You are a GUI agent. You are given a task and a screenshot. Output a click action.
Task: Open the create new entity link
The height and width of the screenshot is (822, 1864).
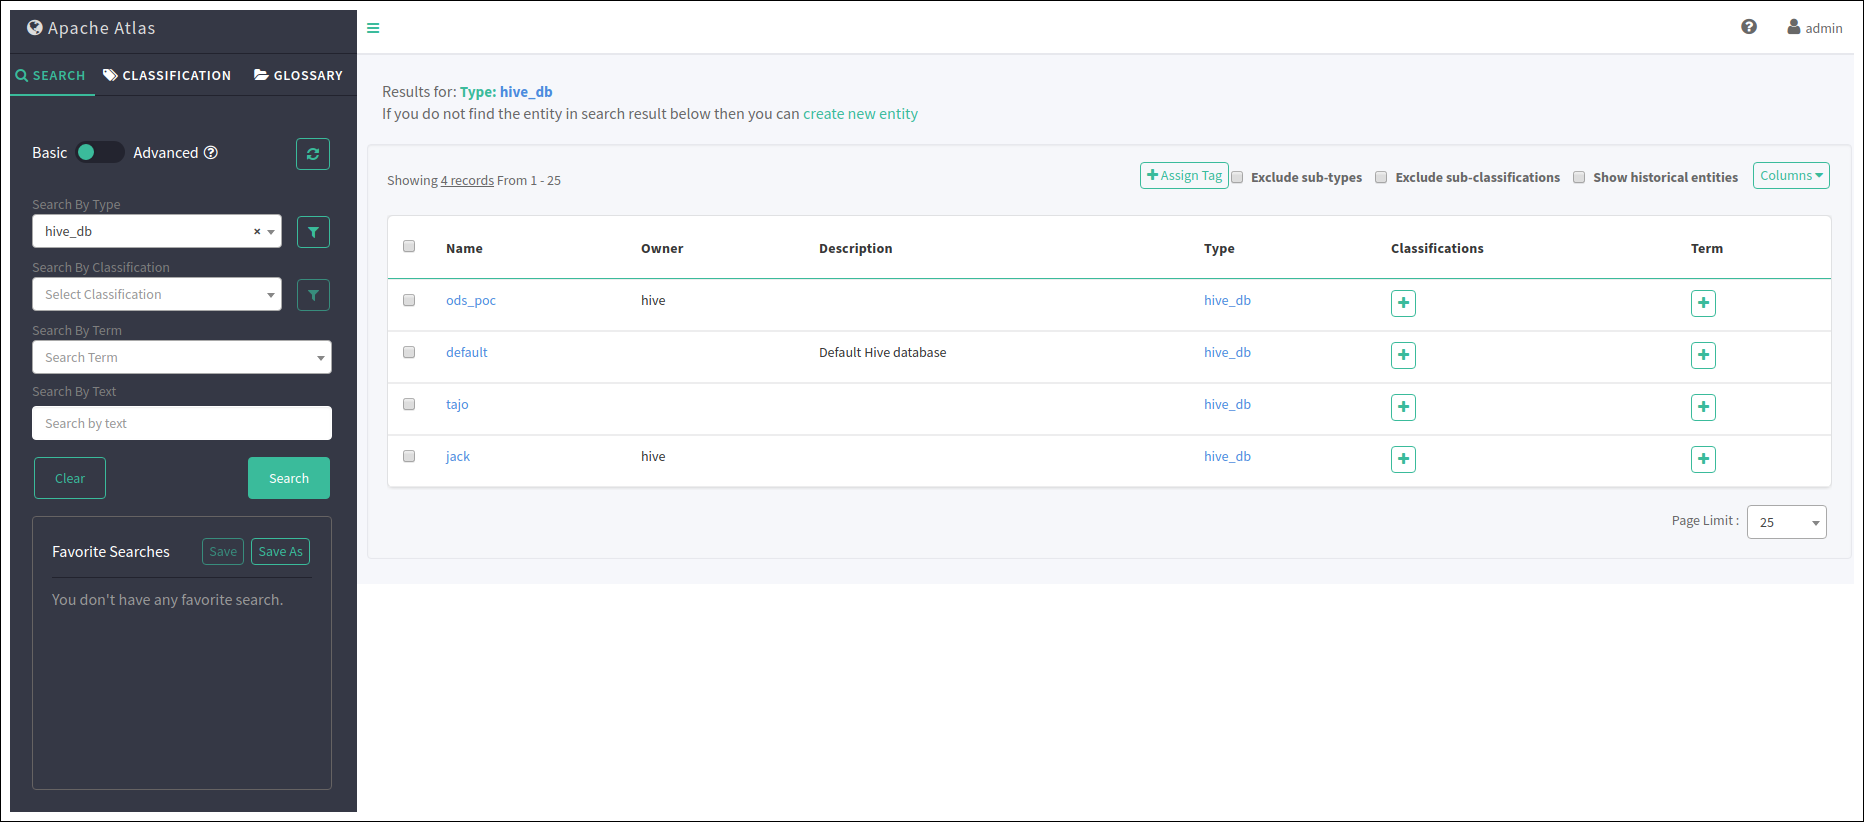(860, 114)
